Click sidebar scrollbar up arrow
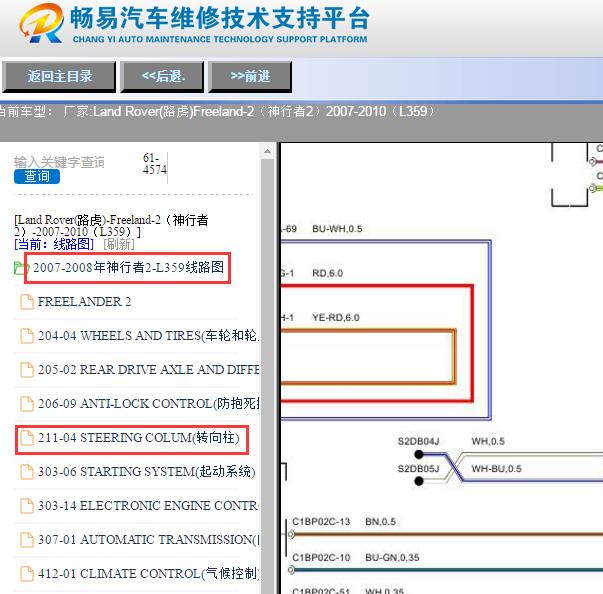The image size is (603, 594). (x=267, y=151)
